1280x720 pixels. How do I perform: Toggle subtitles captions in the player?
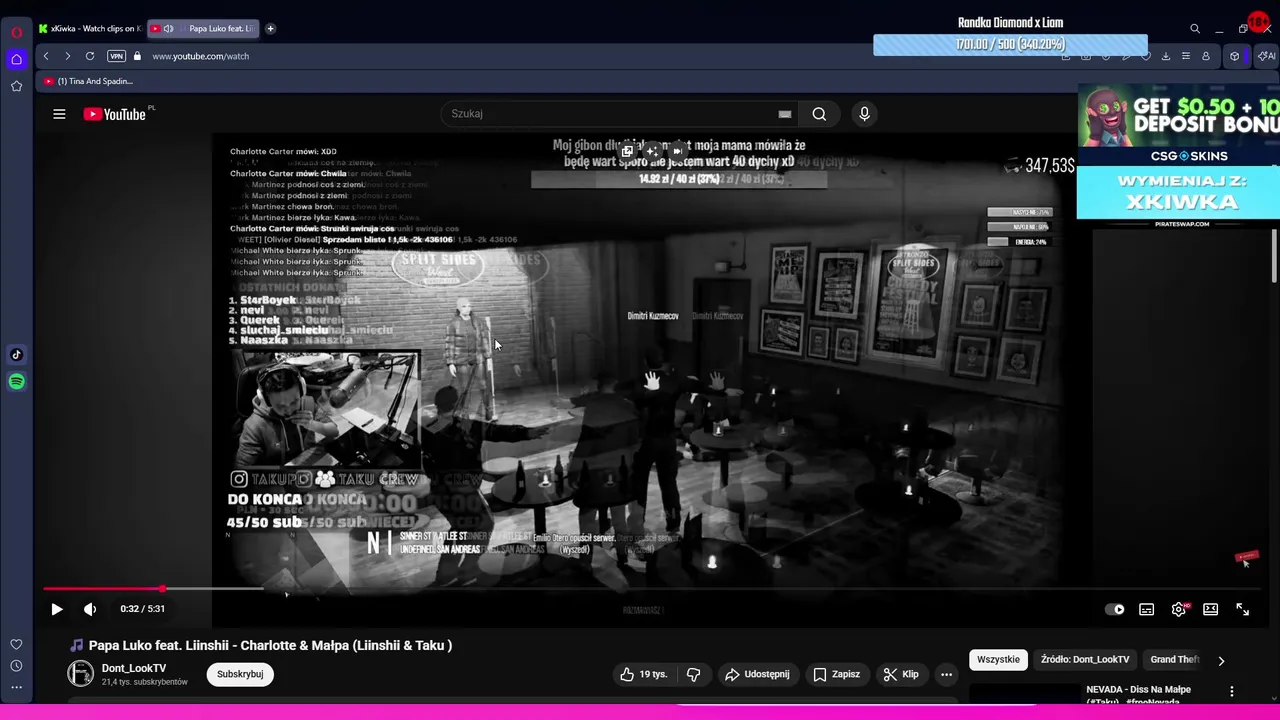[x=1147, y=609]
